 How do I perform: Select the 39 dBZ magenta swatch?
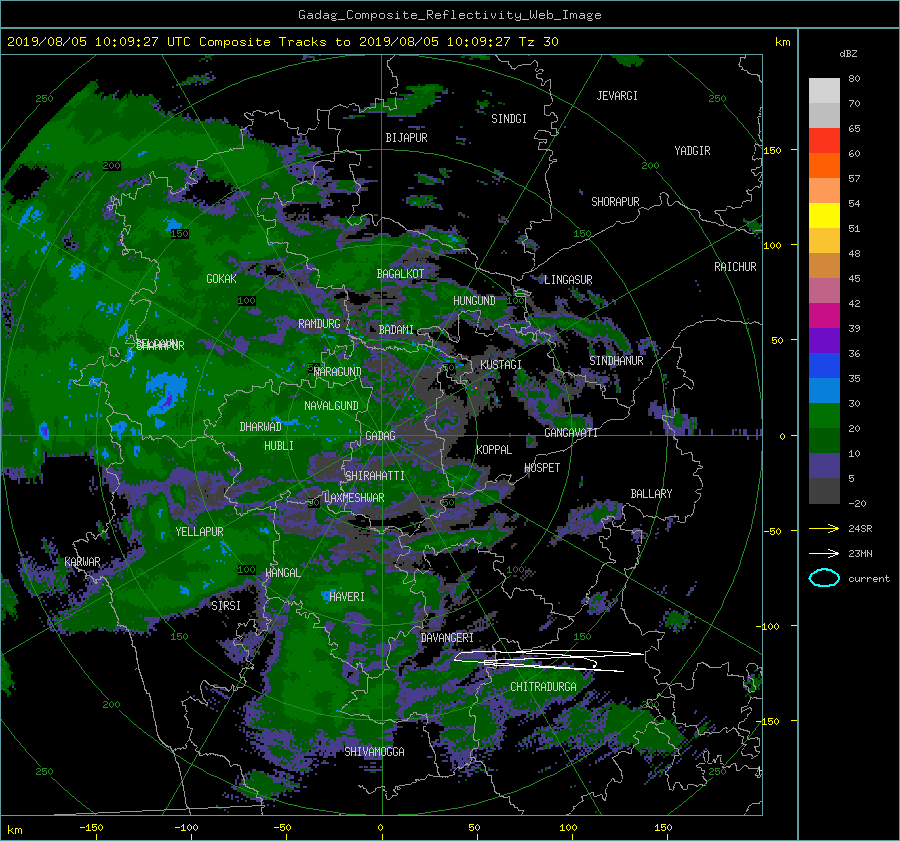click(824, 315)
